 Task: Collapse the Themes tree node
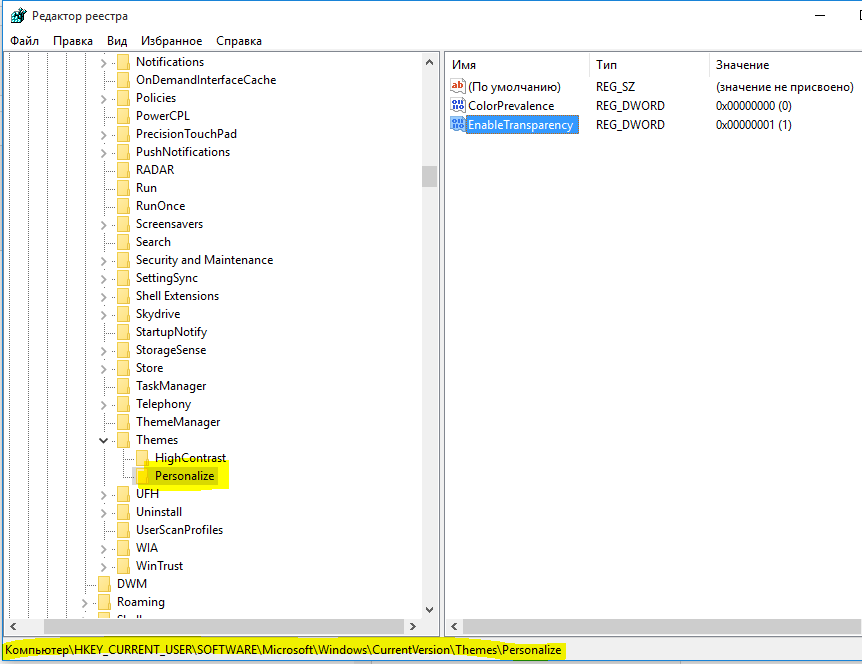[104, 440]
